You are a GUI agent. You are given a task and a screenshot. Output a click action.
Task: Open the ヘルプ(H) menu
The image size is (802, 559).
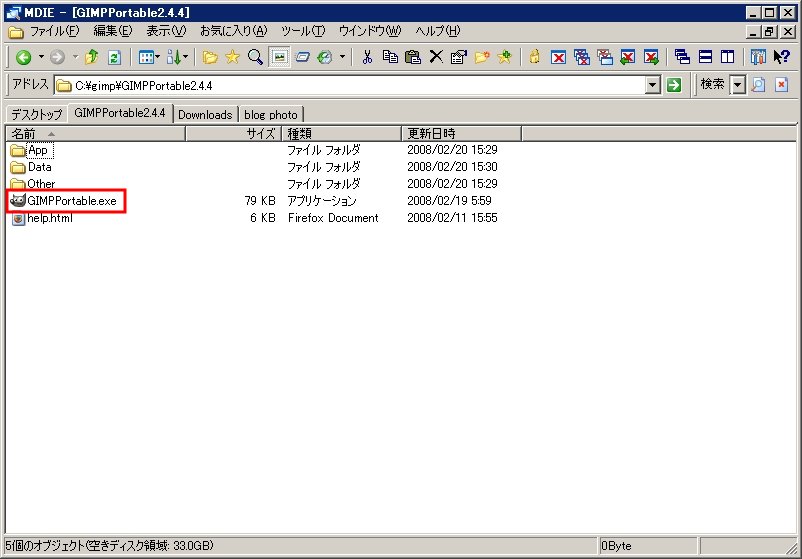point(438,31)
